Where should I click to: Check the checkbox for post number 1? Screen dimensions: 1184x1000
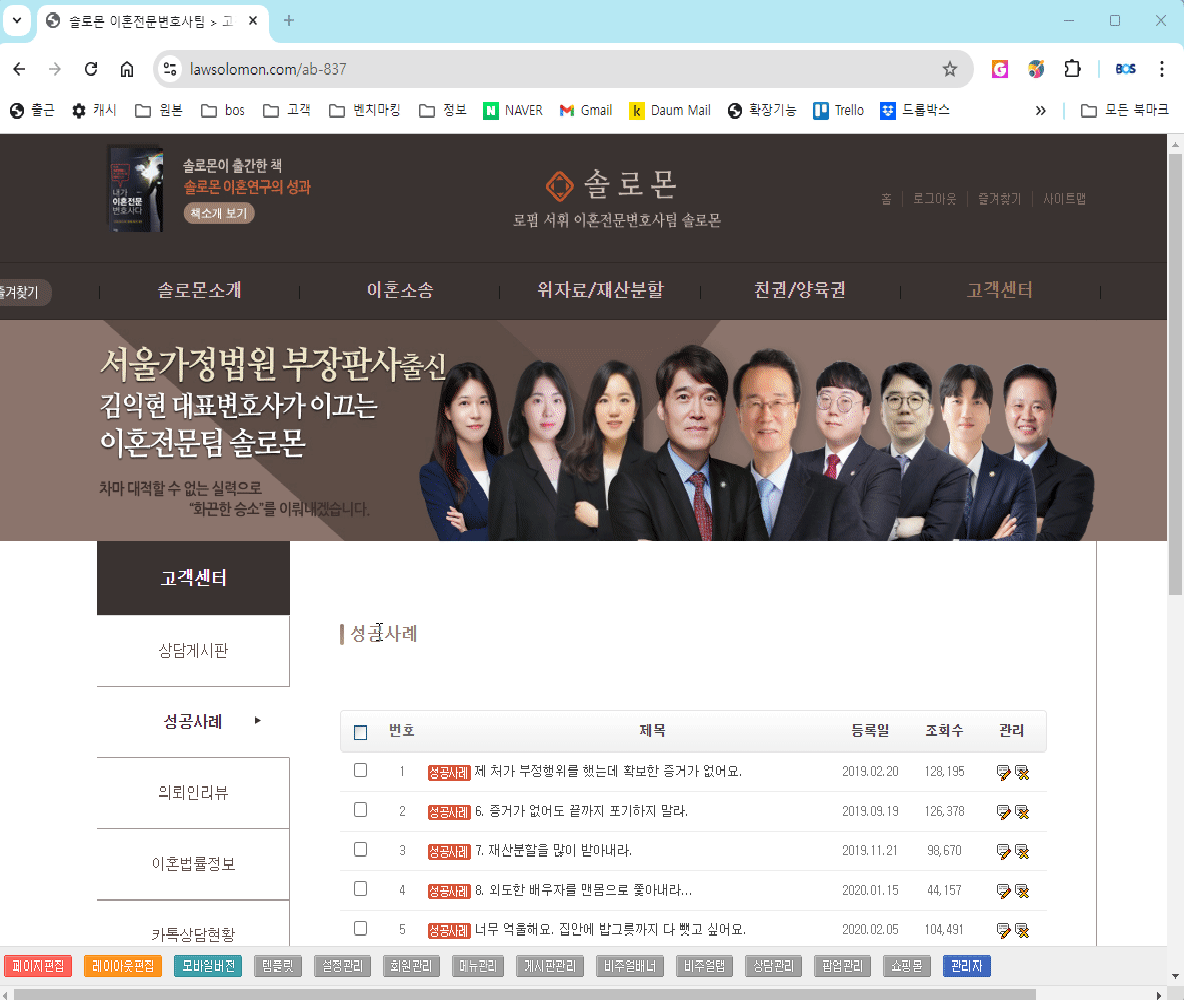(361, 771)
